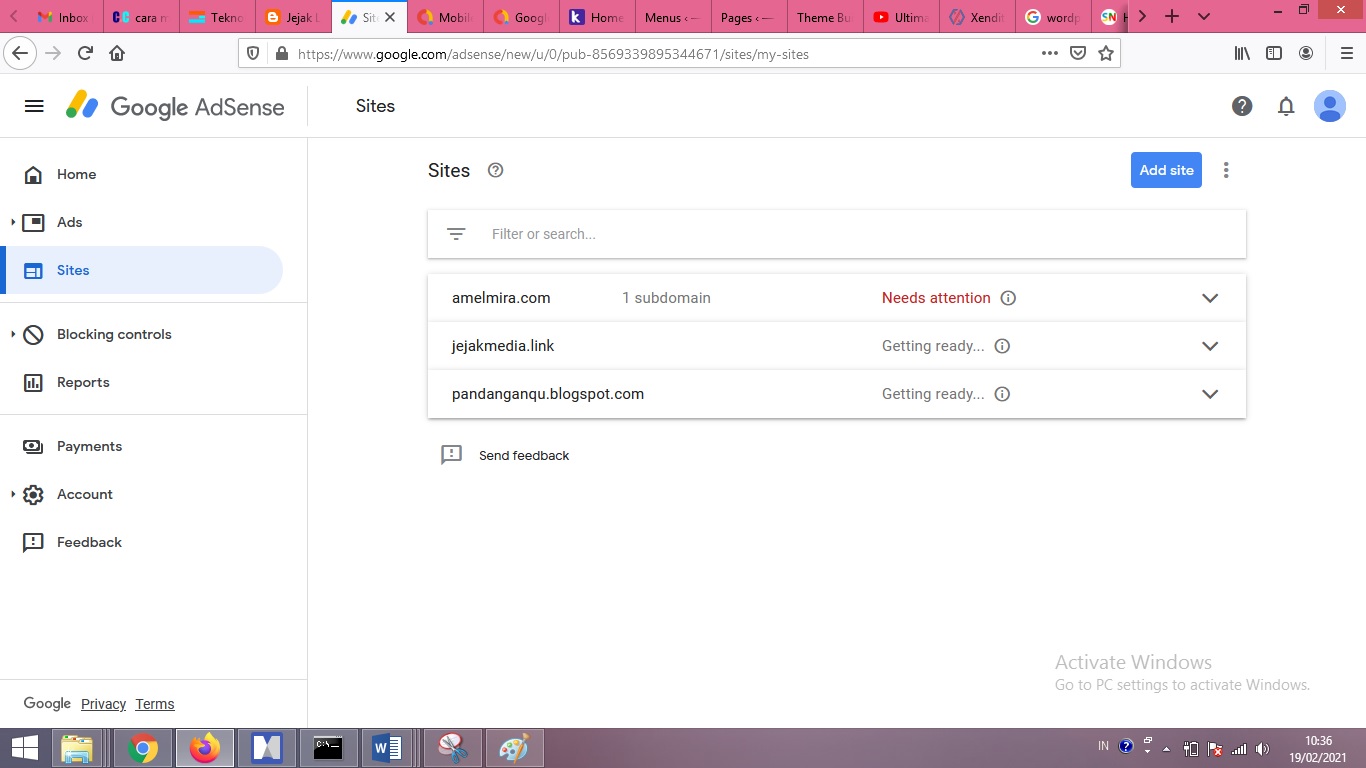The height and width of the screenshot is (768, 1366).
Task: Expand the Account sidebar section arrow
Action: pos(13,494)
